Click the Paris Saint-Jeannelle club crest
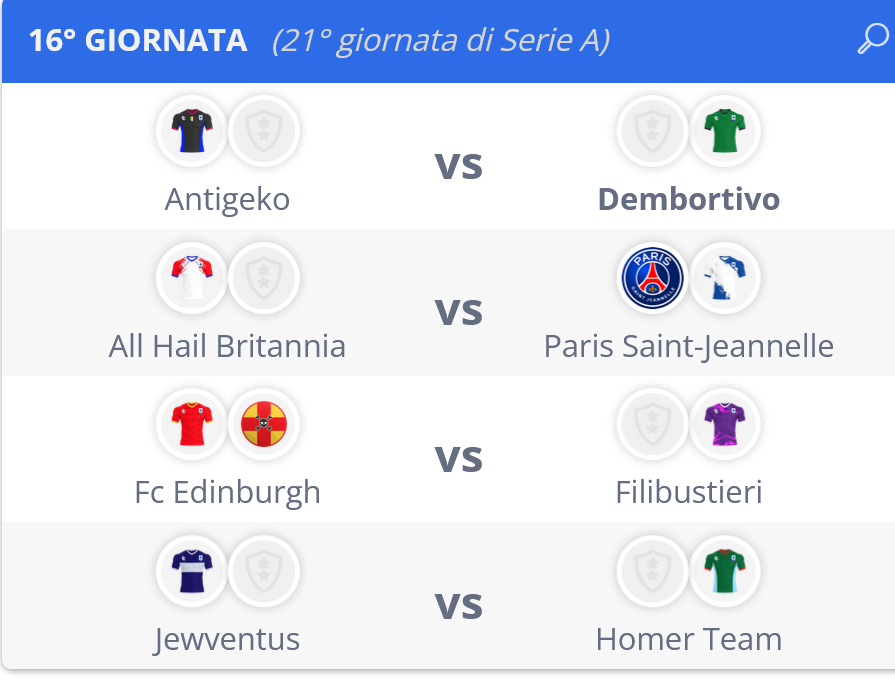Screen dimensions: 895x685 click(652, 277)
